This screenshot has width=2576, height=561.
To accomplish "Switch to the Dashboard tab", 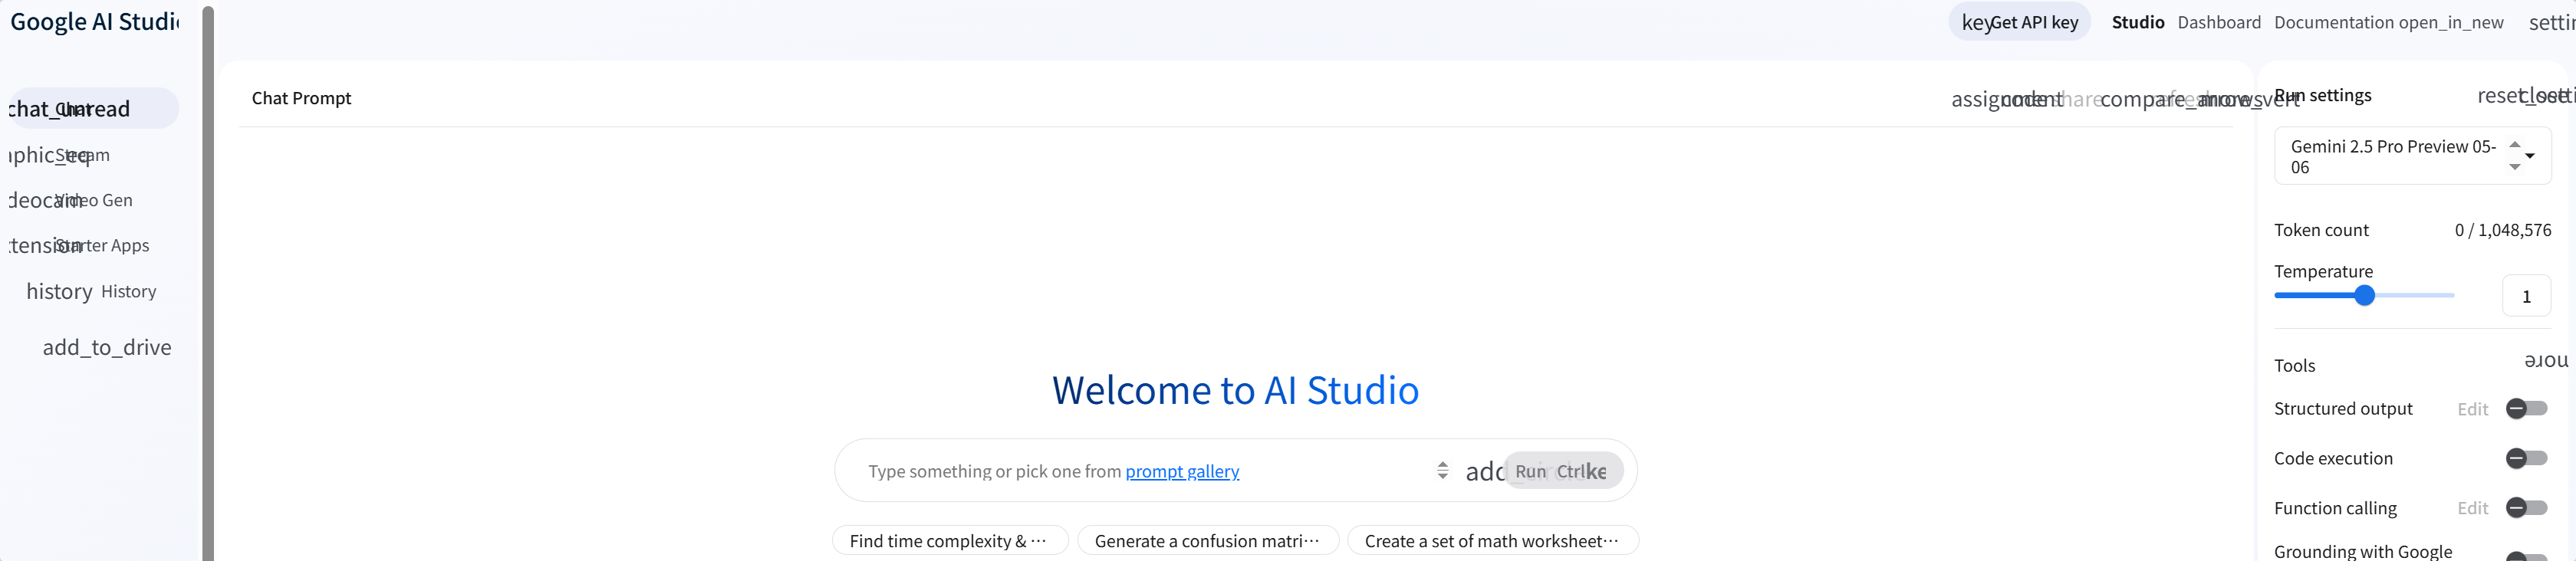I will 2219,22.
